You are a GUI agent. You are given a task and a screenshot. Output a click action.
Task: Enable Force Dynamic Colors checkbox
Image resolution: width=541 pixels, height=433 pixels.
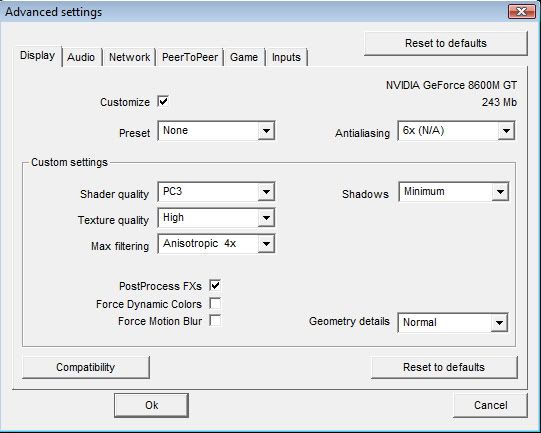tap(215, 304)
